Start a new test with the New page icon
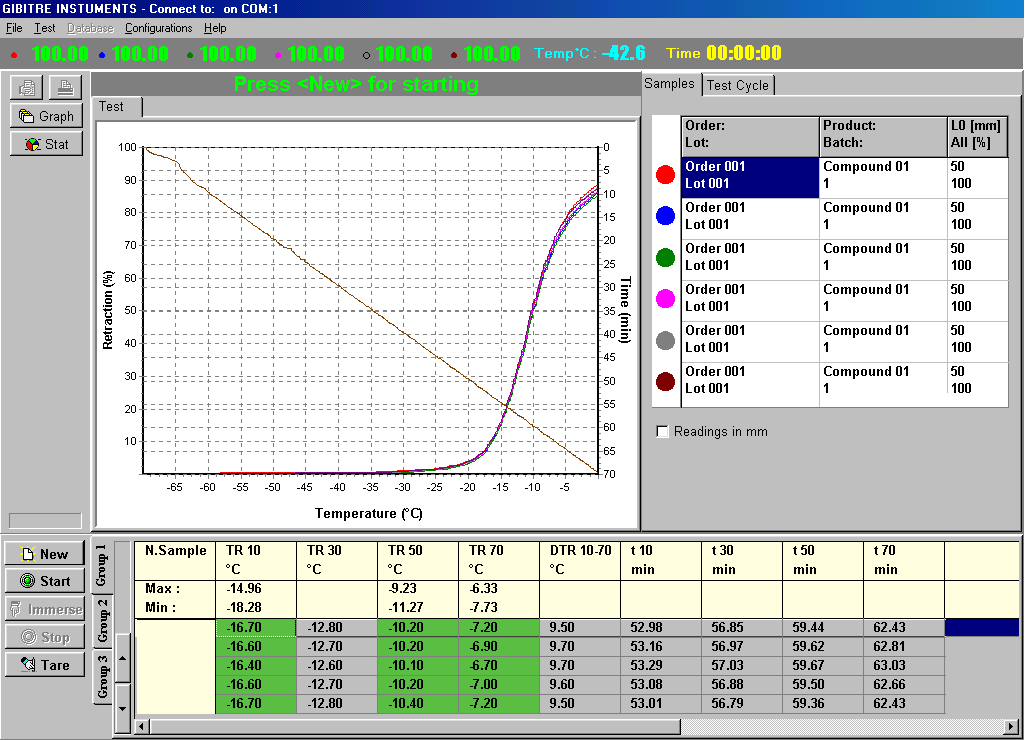This screenshot has height=740, width=1026. [45, 555]
